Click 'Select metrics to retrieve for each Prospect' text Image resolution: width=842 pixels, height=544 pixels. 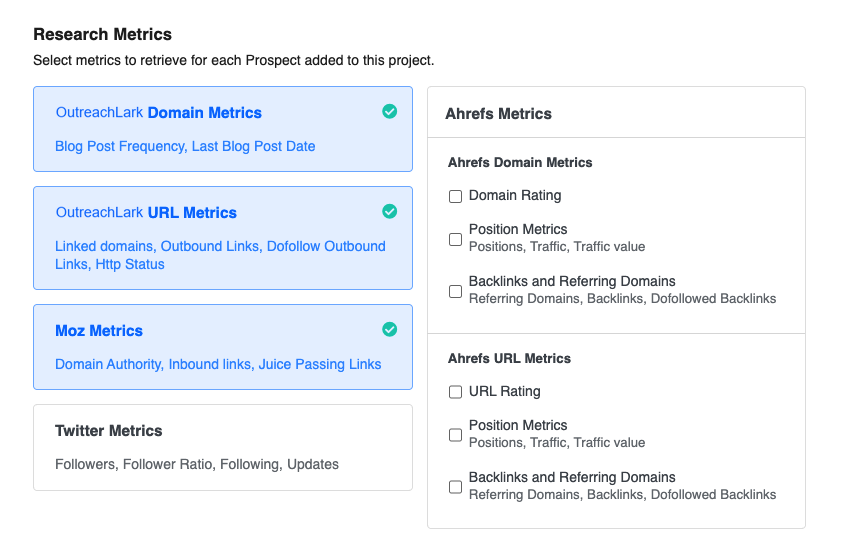pos(234,60)
